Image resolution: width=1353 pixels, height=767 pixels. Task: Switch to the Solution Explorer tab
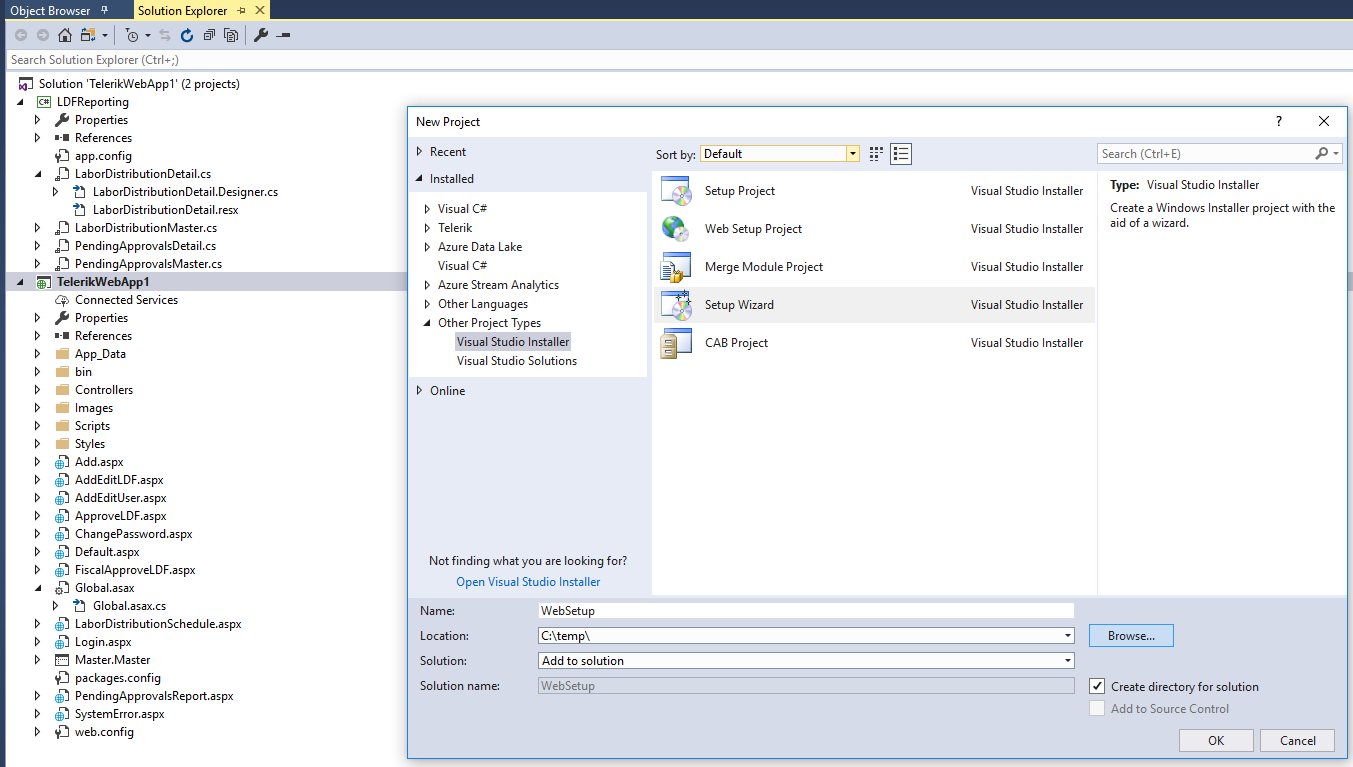point(182,11)
